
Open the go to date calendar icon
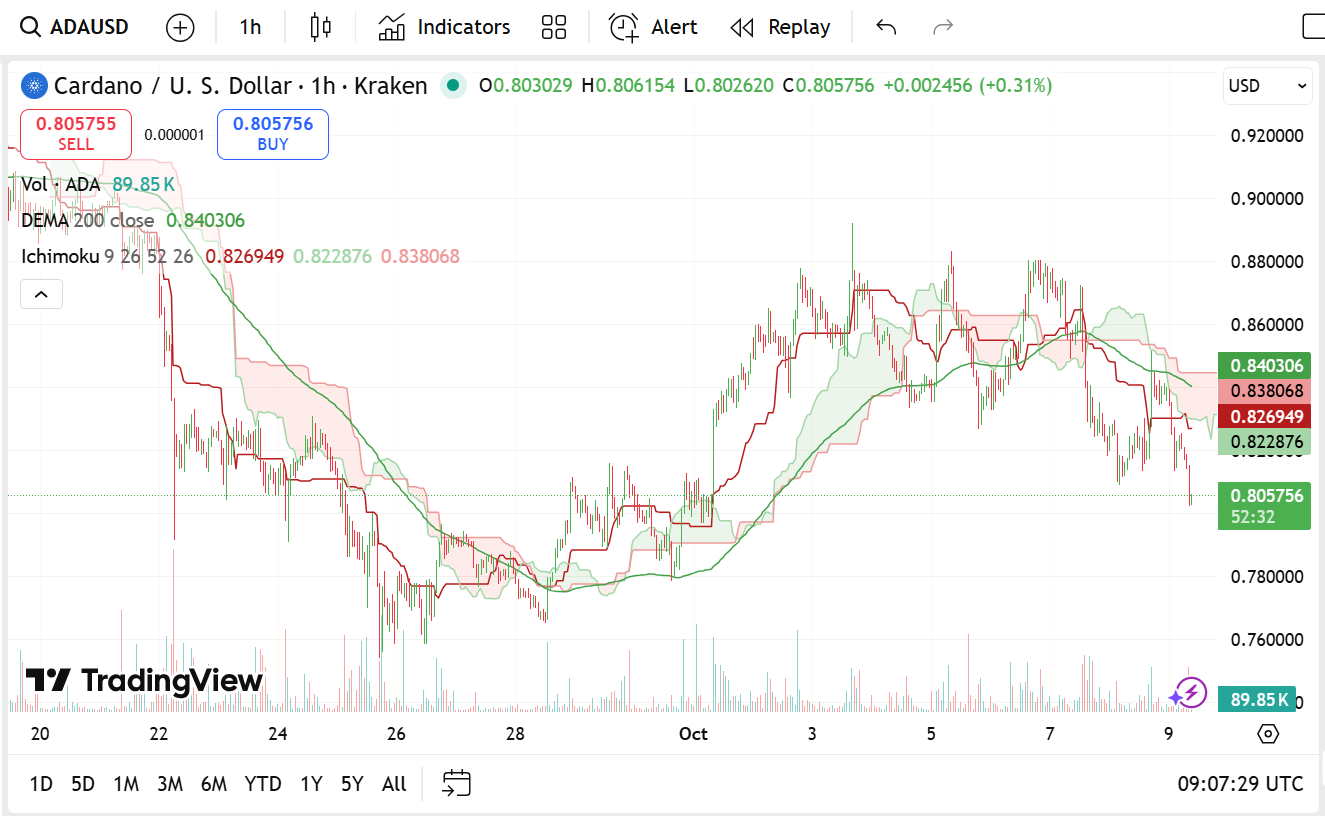coord(456,784)
